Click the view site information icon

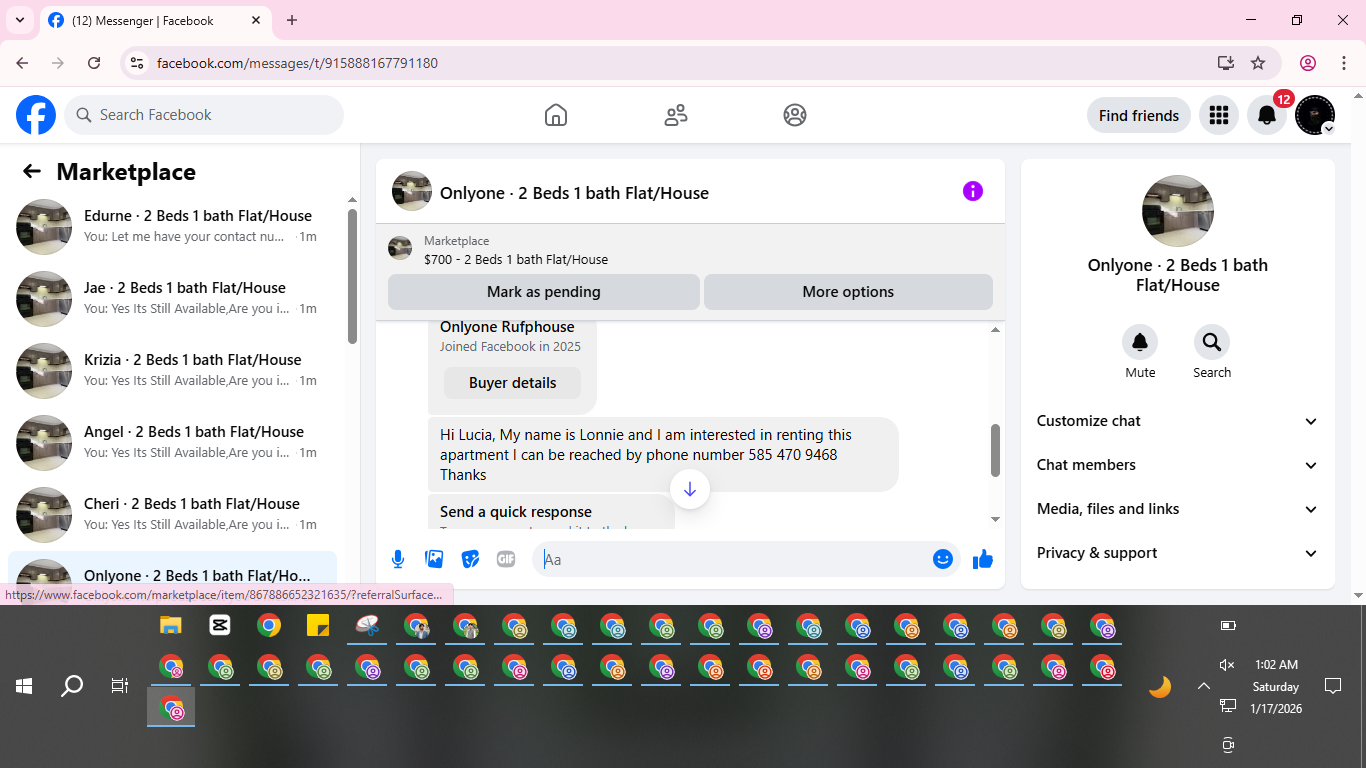pos(138,63)
